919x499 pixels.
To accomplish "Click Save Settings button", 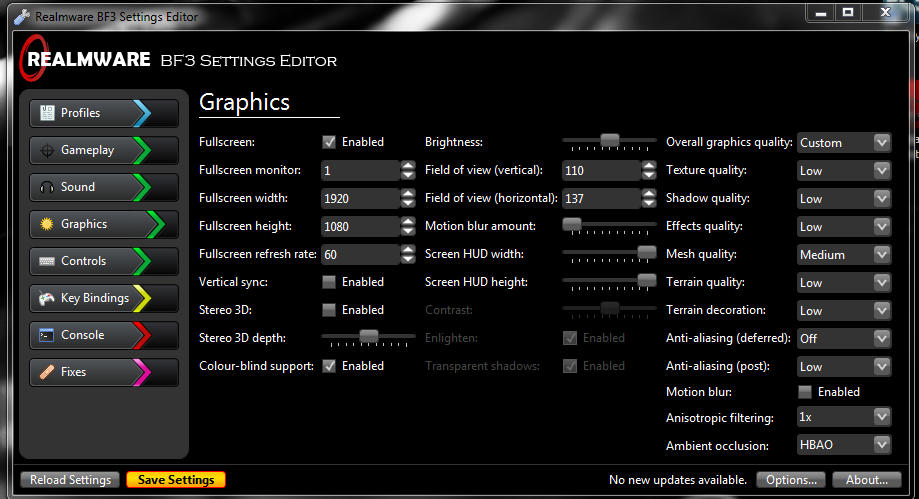I will pyautogui.click(x=176, y=480).
